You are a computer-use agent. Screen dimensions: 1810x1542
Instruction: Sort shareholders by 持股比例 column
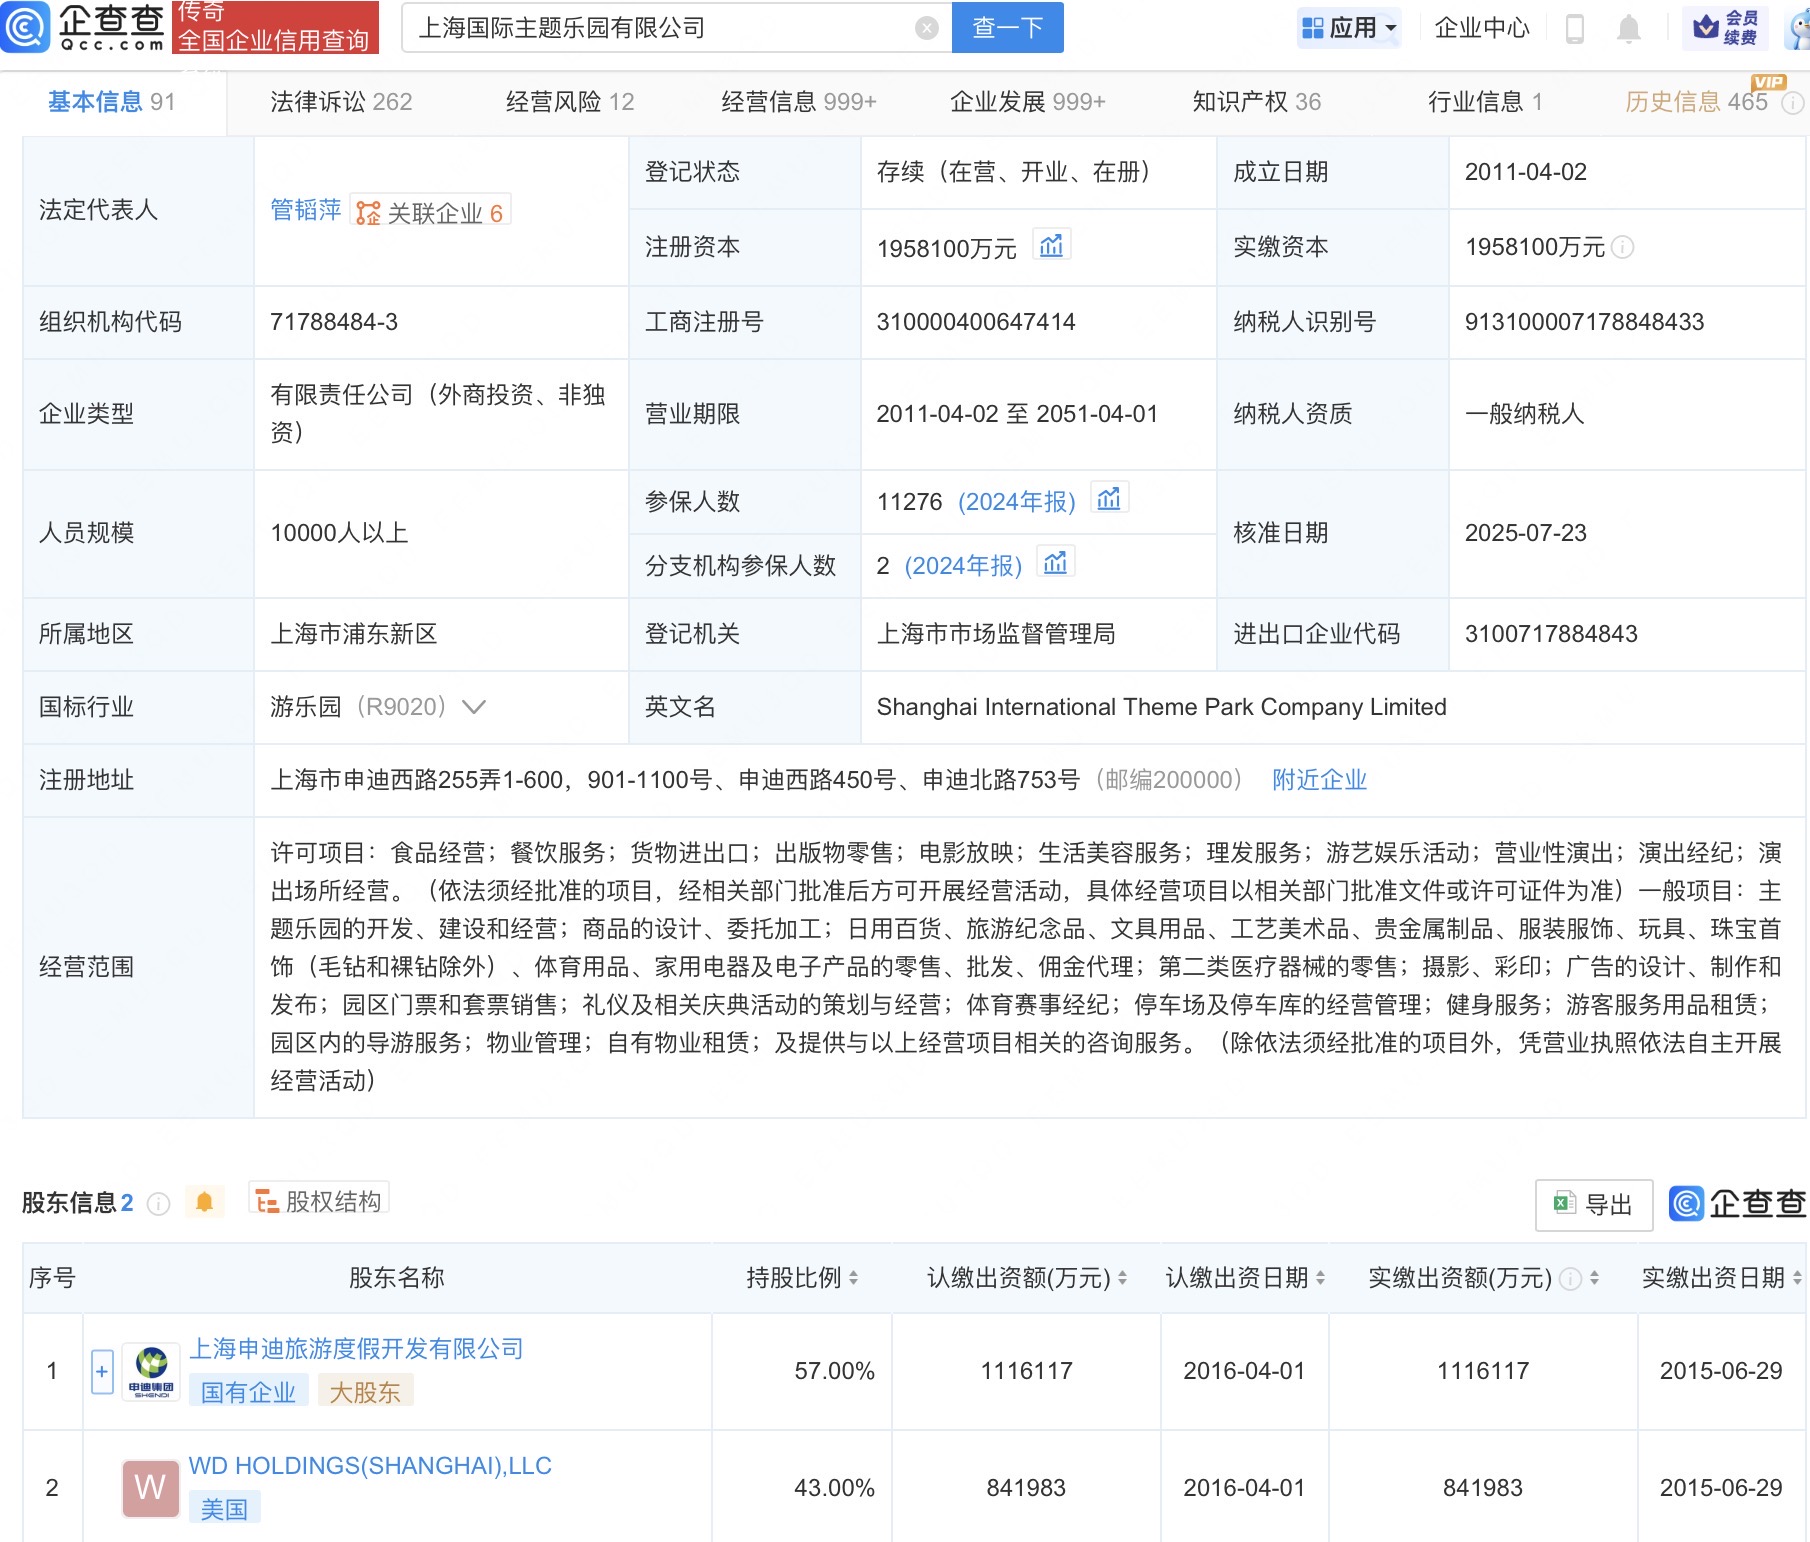[853, 1278]
